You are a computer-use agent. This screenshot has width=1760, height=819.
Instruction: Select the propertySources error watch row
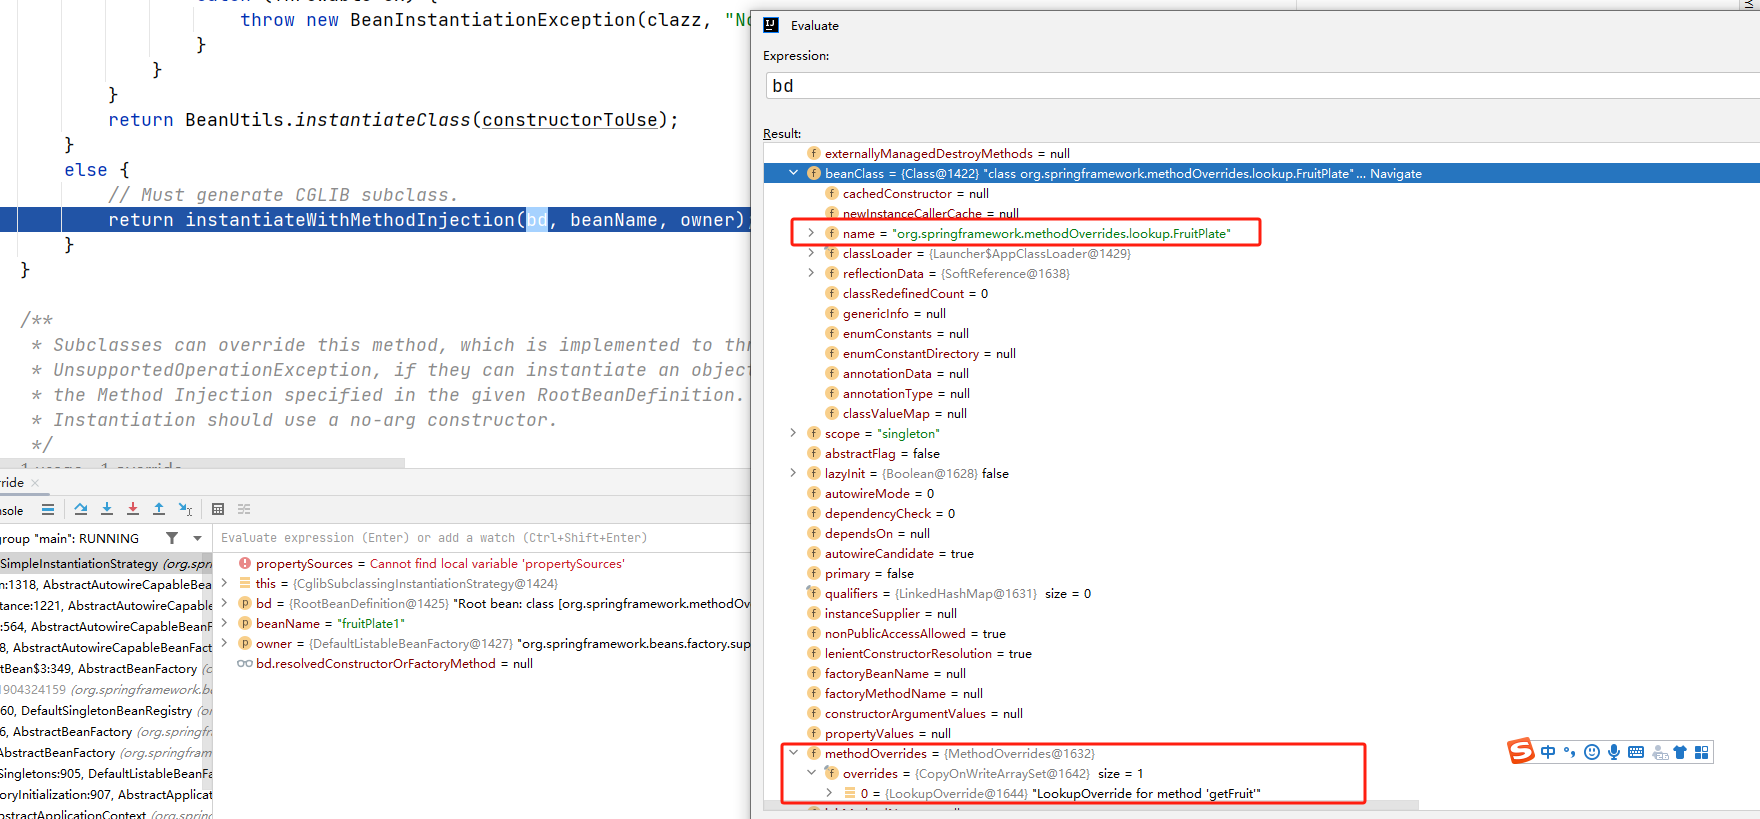pyautogui.click(x=482, y=563)
